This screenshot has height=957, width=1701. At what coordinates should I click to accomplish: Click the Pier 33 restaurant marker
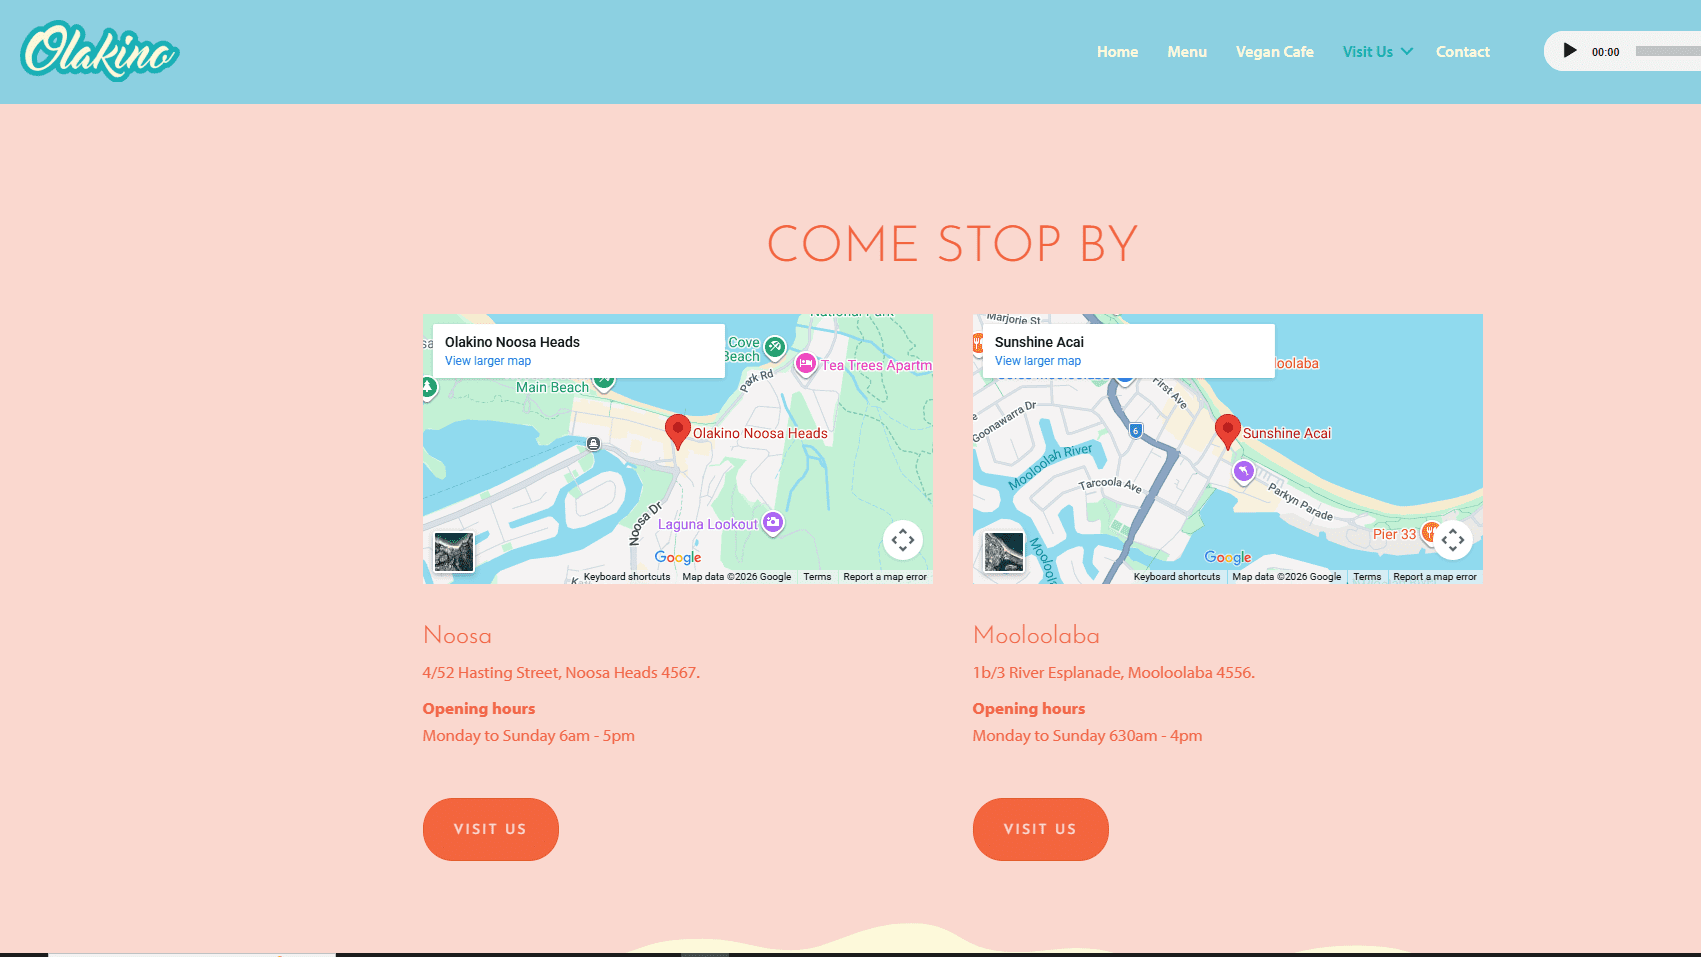pyautogui.click(x=1429, y=532)
